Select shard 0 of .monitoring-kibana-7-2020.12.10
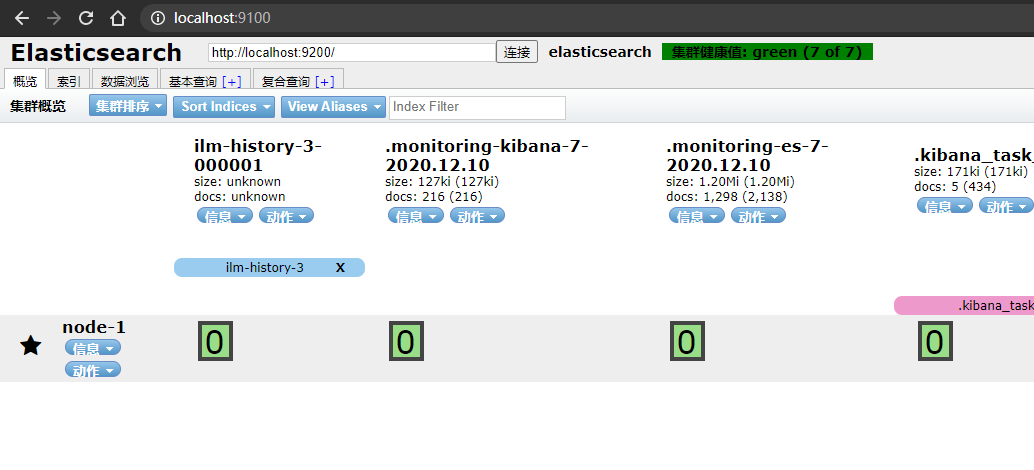1034x470 pixels. click(406, 341)
